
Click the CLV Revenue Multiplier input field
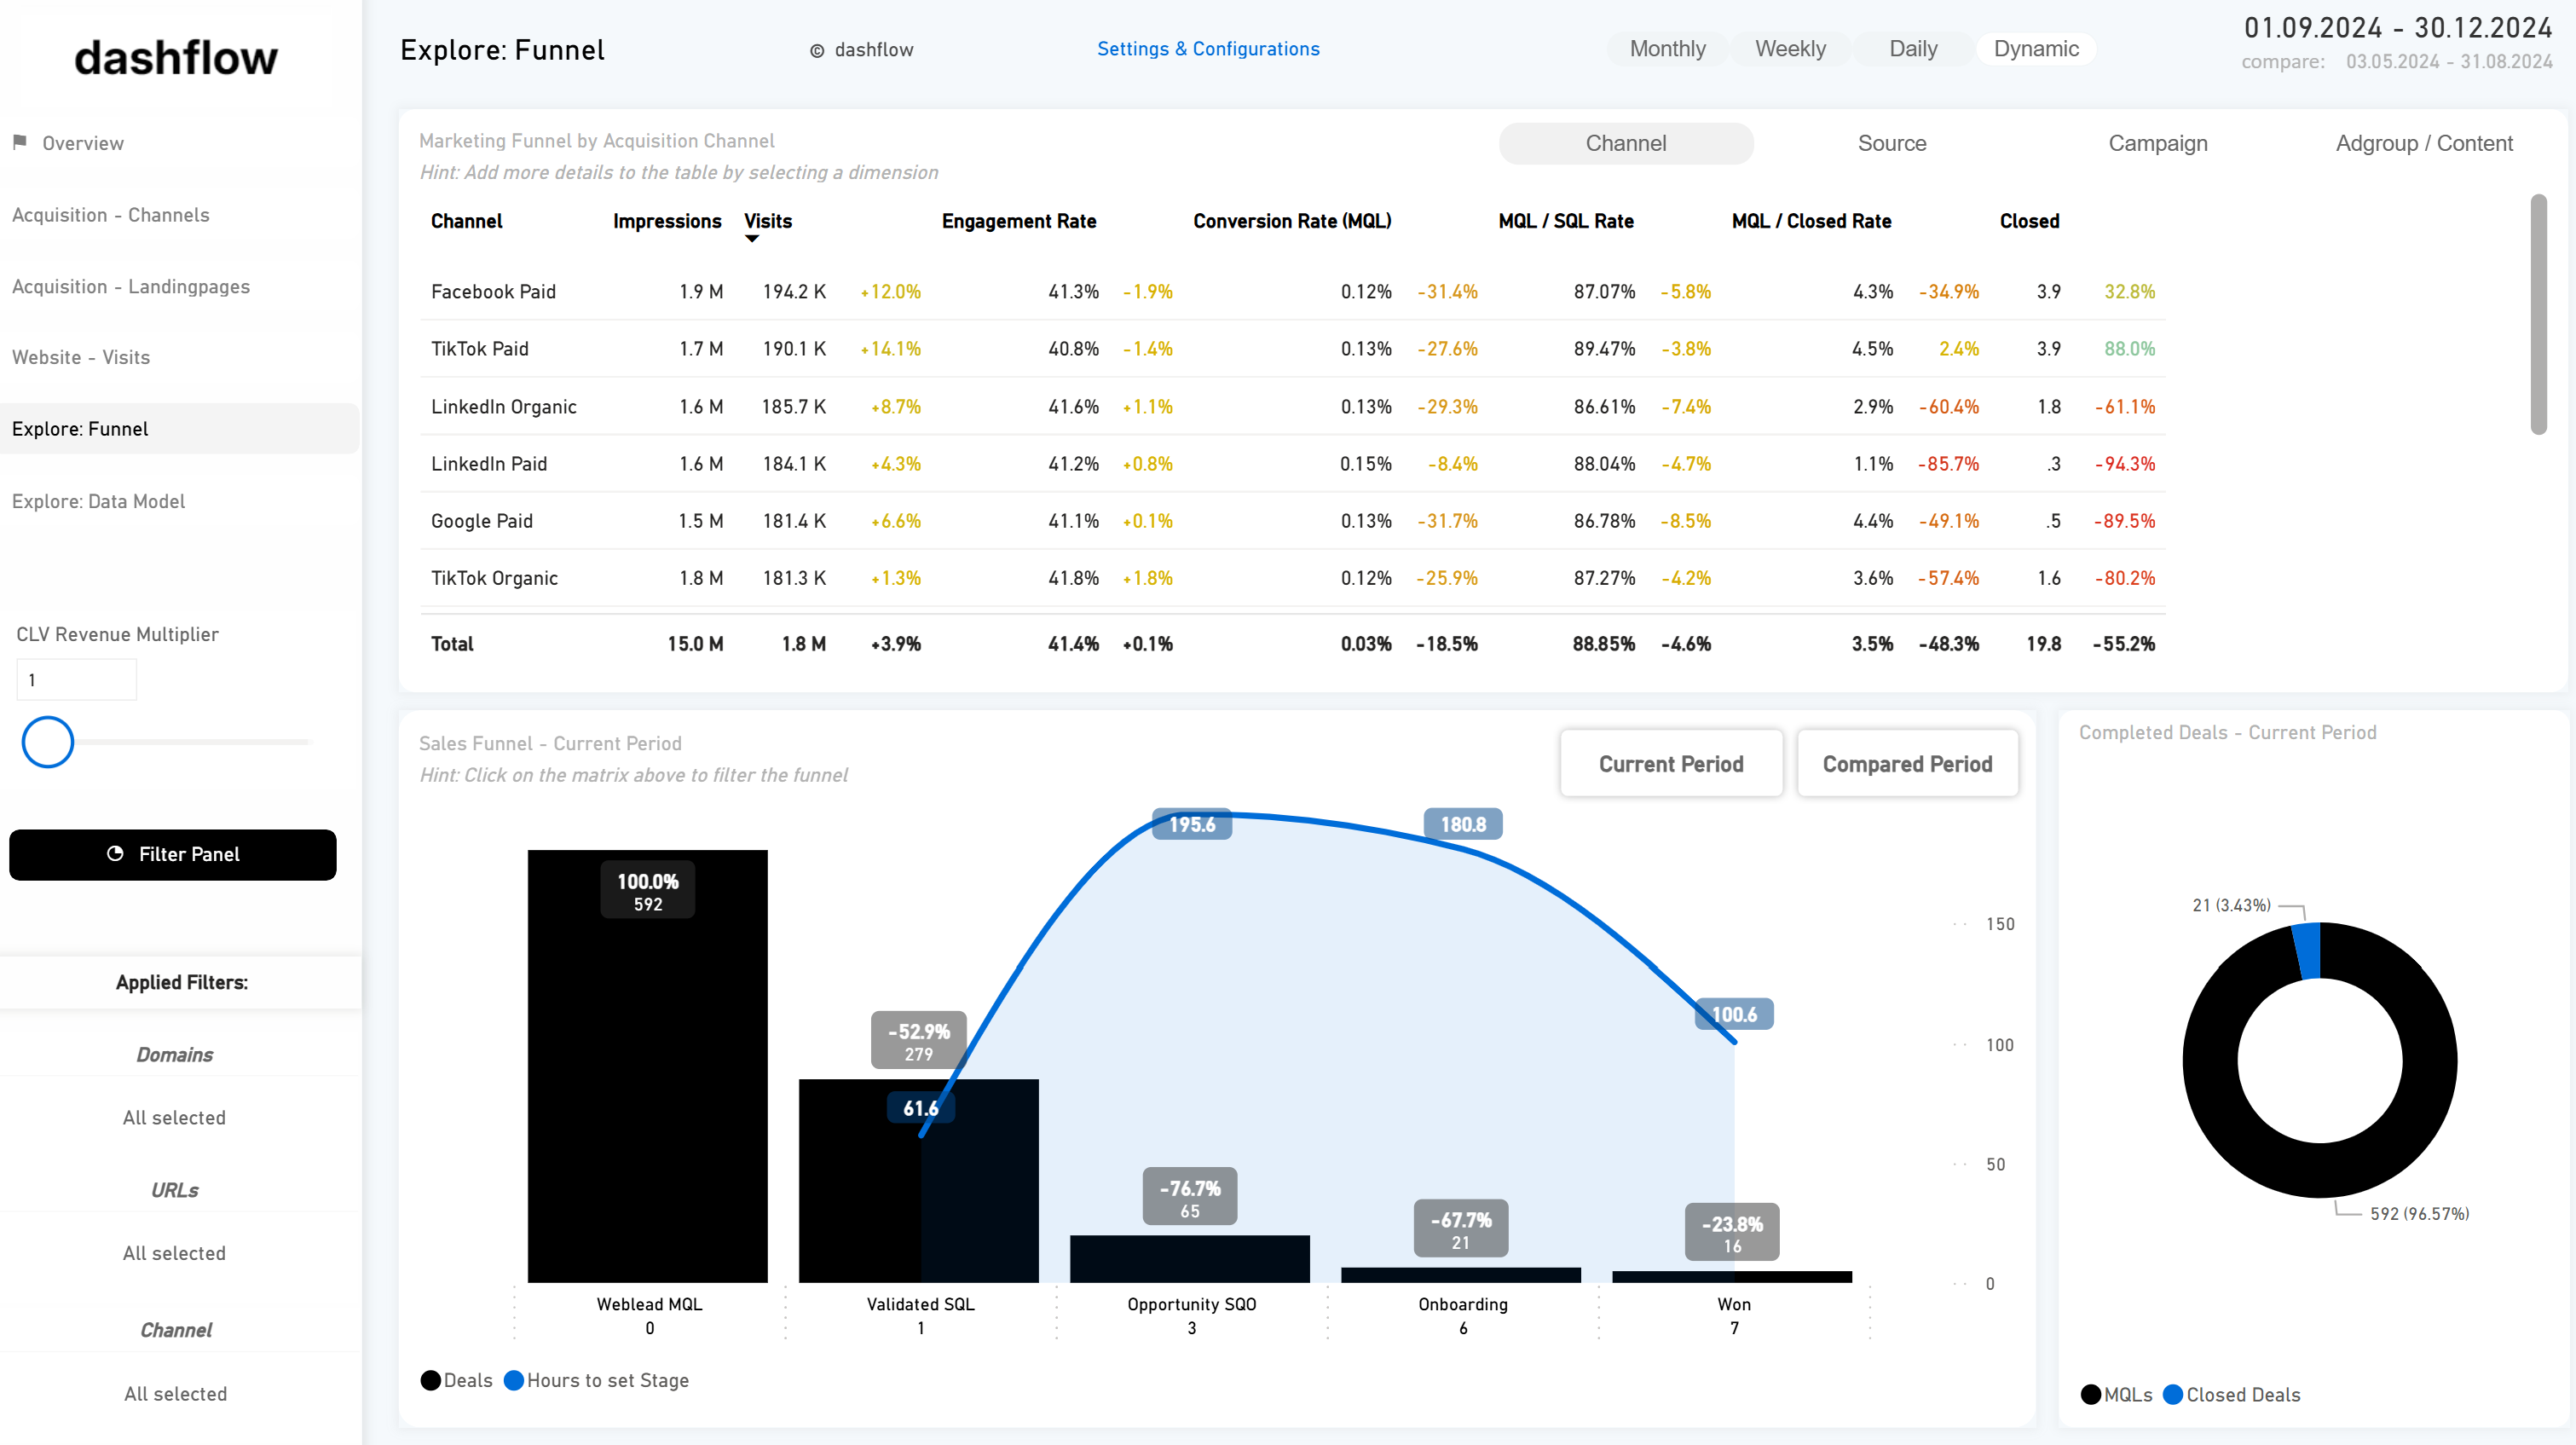pyautogui.click(x=76, y=680)
